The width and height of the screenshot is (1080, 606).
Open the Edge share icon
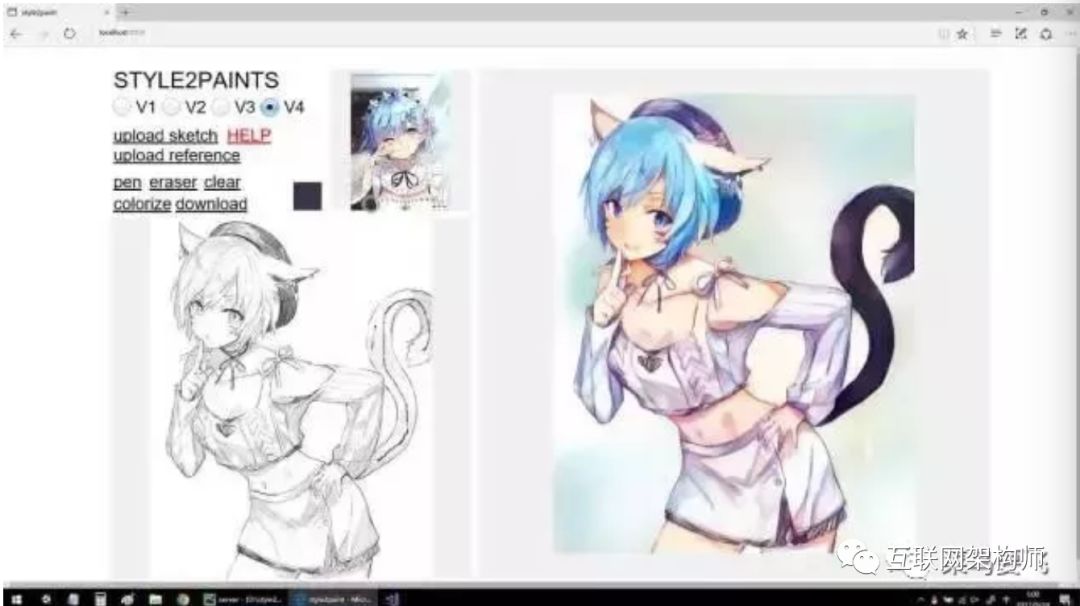point(1046,34)
